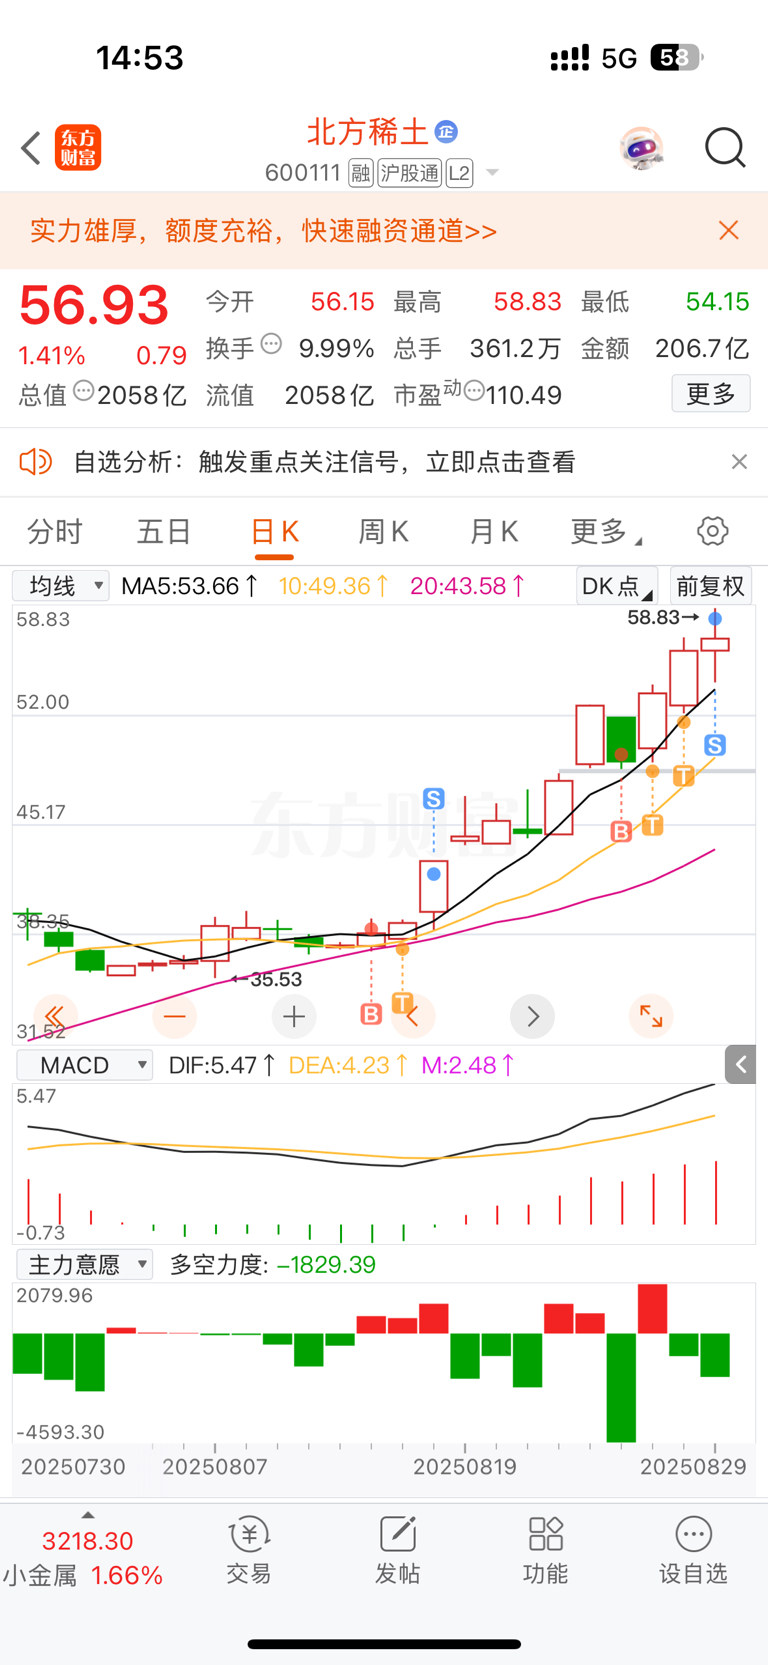Switch to the 分时 tab
The image size is (769, 1665).
point(55,531)
